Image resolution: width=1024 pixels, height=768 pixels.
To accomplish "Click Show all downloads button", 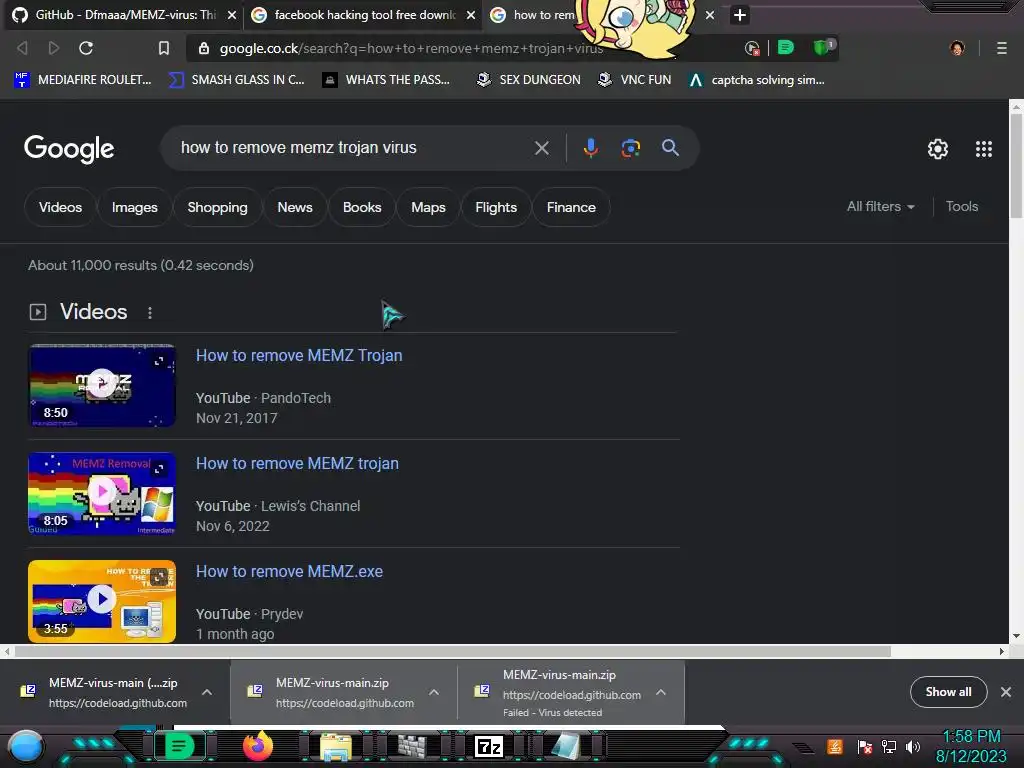I will click(x=948, y=692).
